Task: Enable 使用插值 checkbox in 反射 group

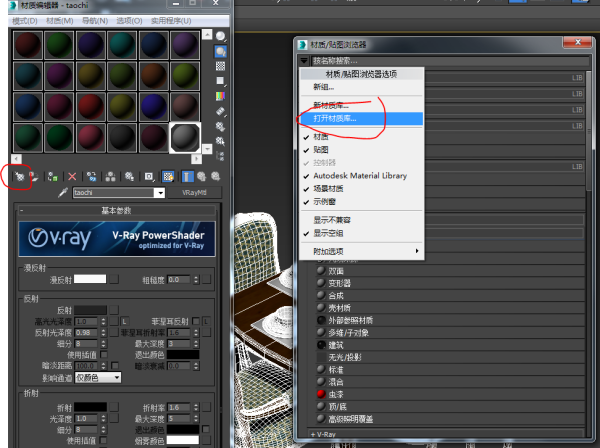Action: [x=104, y=355]
